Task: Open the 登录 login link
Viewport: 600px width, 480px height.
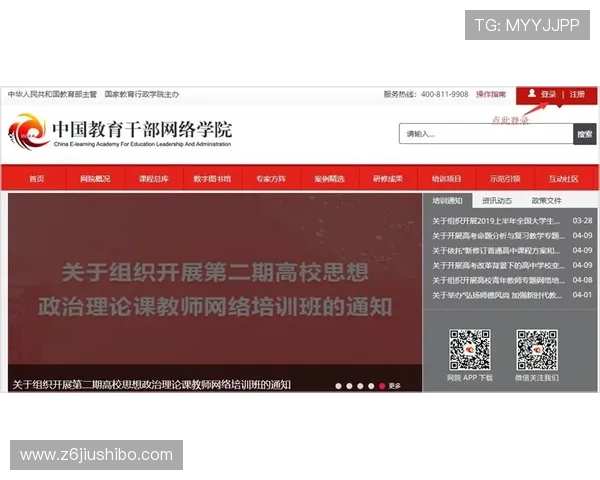Action: pos(548,94)
